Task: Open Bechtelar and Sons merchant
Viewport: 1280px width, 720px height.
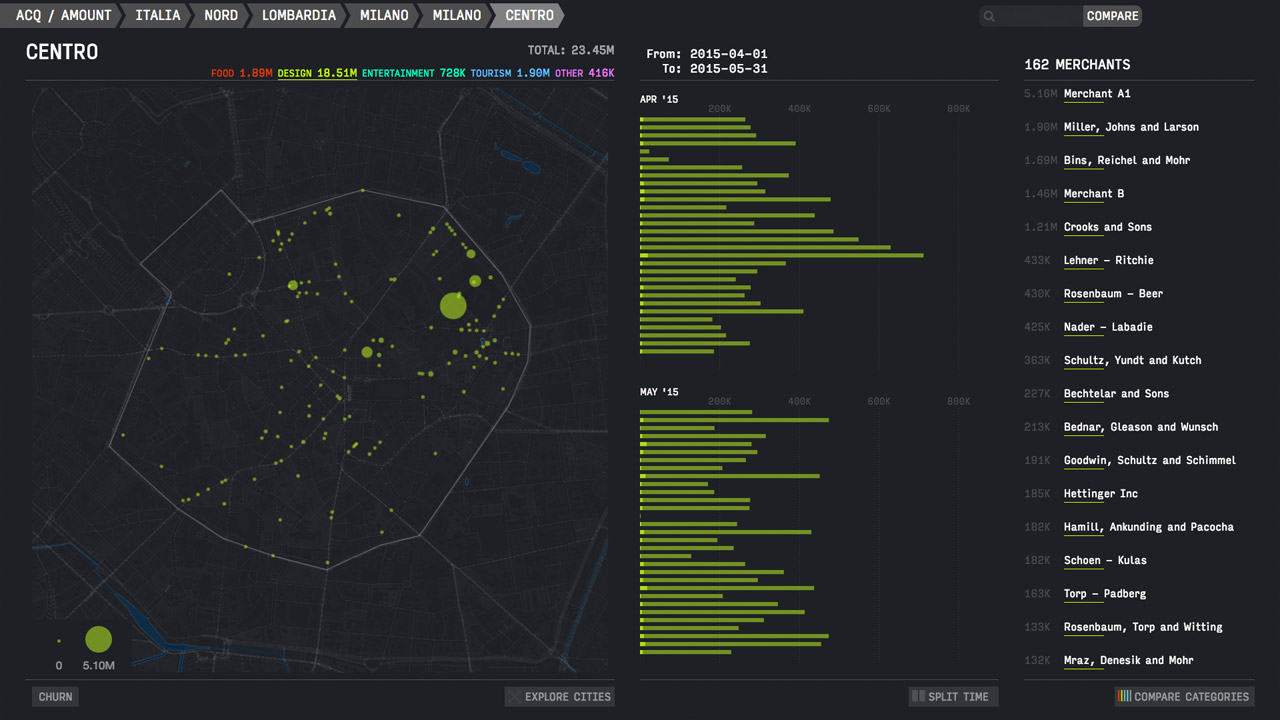Action: click(x=1116, y=394)
